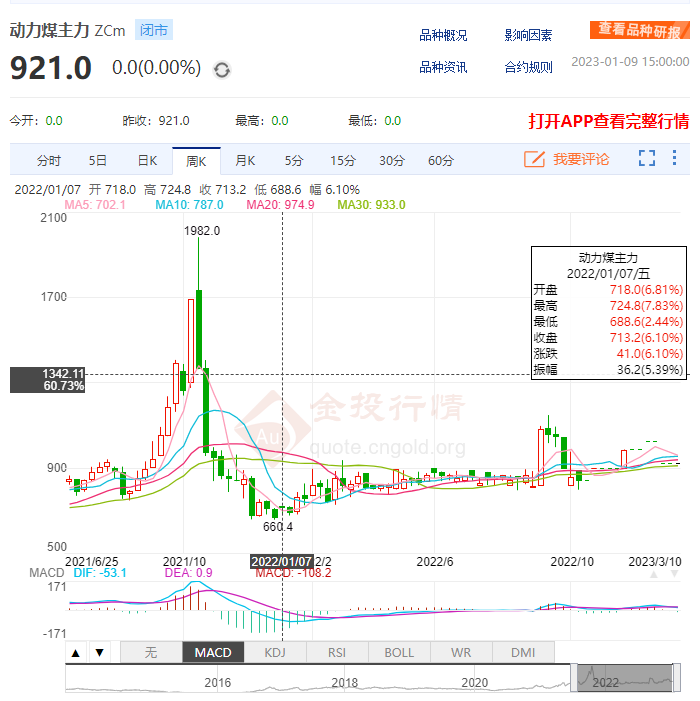The width and height of the screenshot is (700, 701).
Task: Click the 2022/01/07 crosshair date label
Action: click(282, 562)
